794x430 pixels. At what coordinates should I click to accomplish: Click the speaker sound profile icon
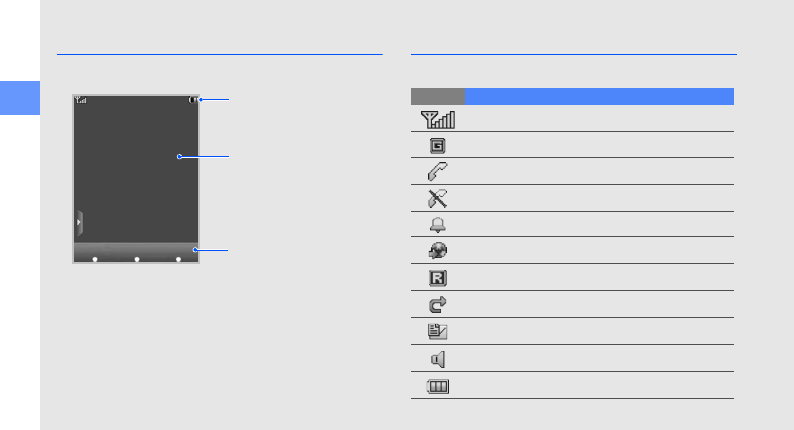click(437, 359)
